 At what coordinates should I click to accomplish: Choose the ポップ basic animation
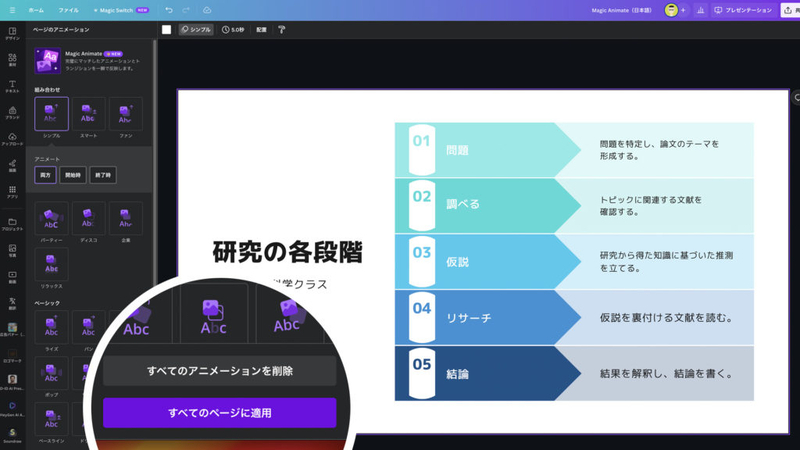(51, 373)
